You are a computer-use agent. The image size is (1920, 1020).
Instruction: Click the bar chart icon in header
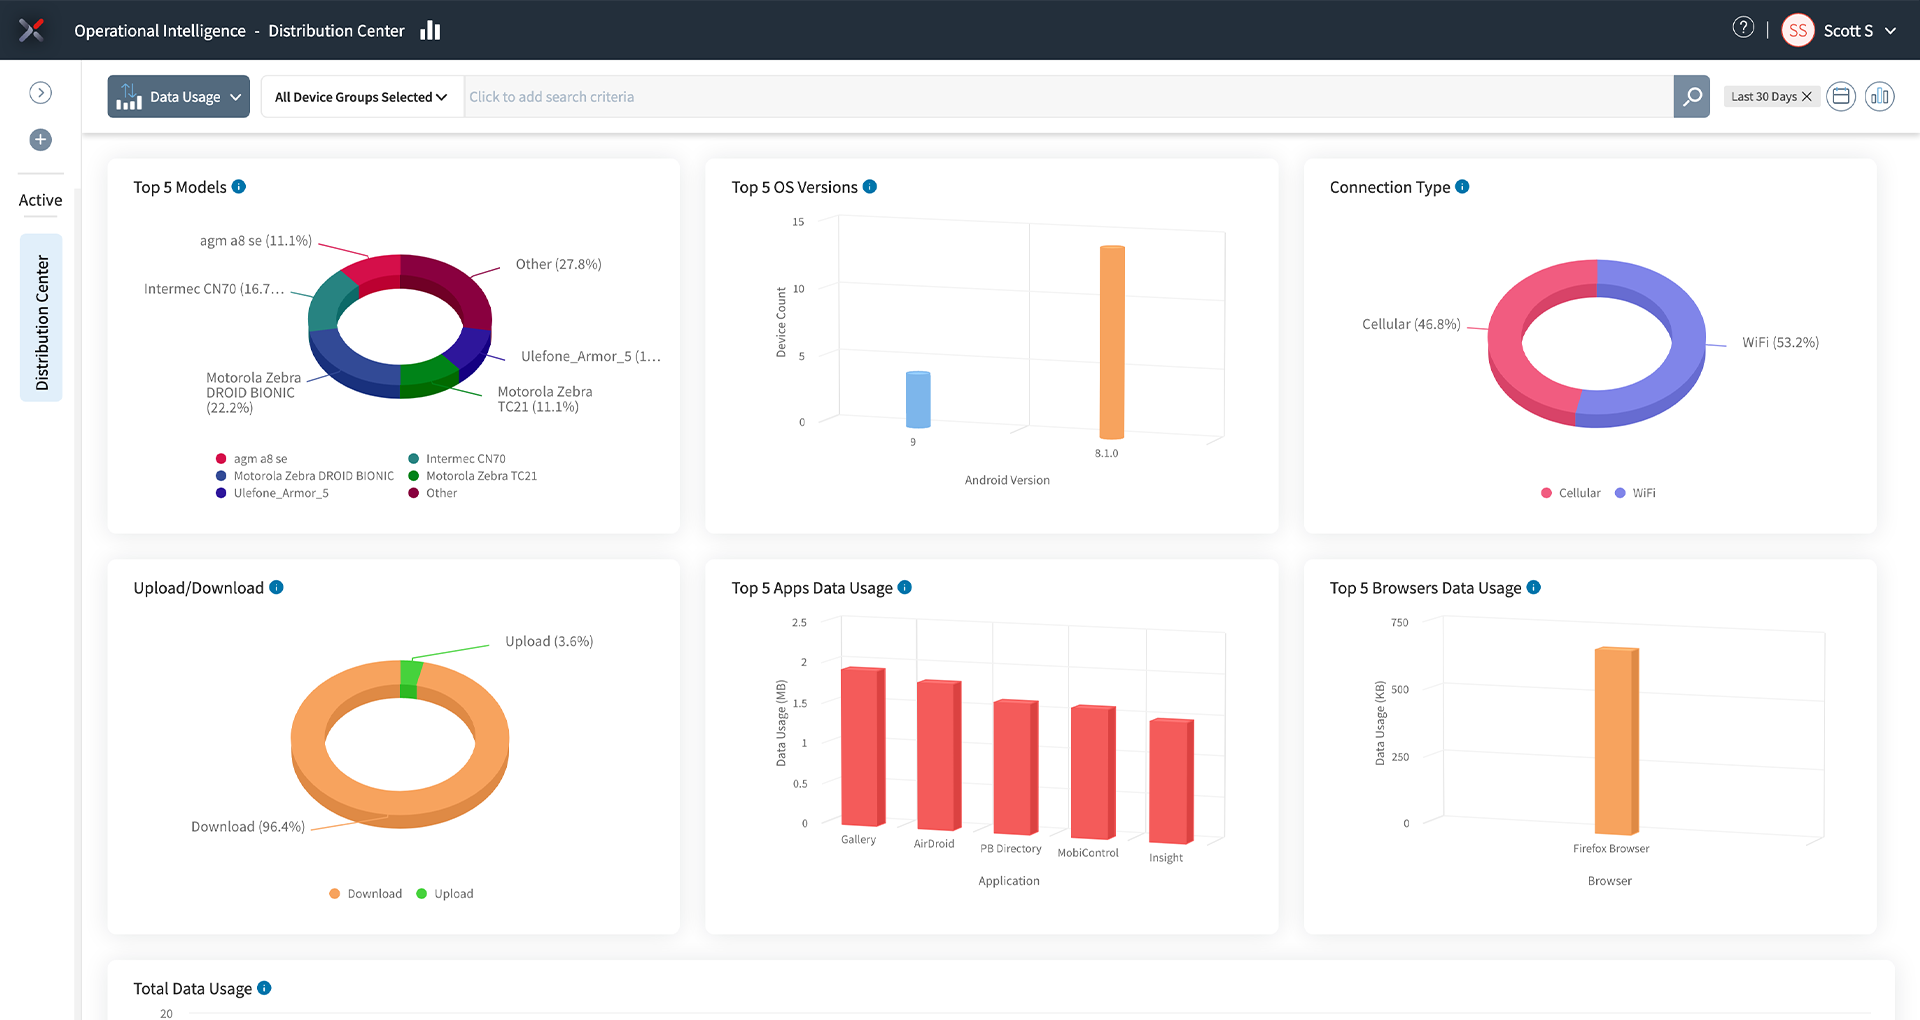(430, 31)
